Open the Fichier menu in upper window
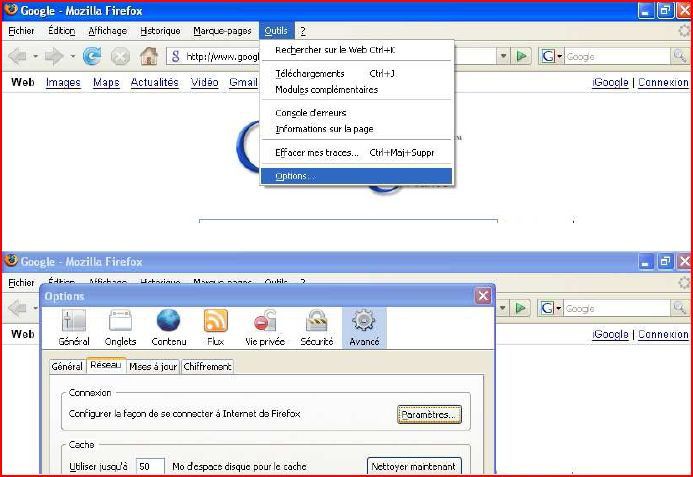Viewport: 693px width, 477px height. [x=21, y=31]
